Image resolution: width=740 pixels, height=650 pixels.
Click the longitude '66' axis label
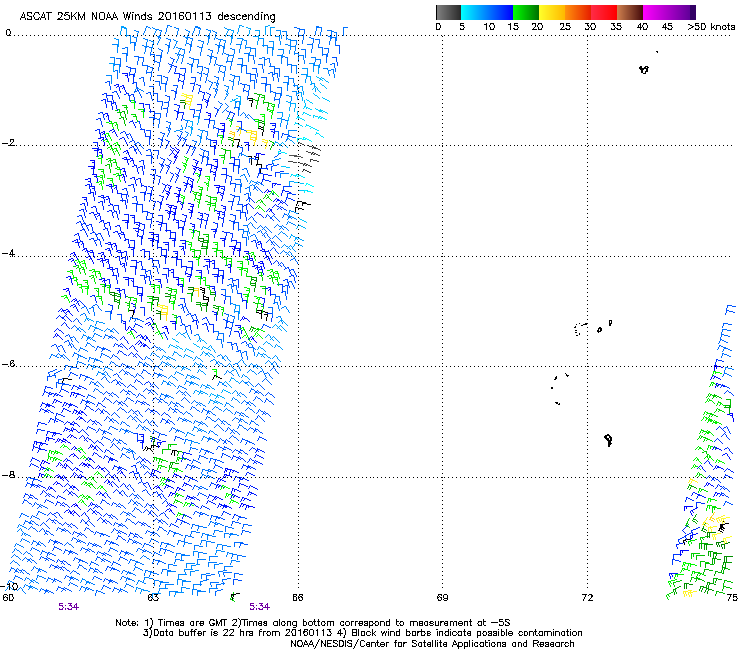tap(297, 598)
